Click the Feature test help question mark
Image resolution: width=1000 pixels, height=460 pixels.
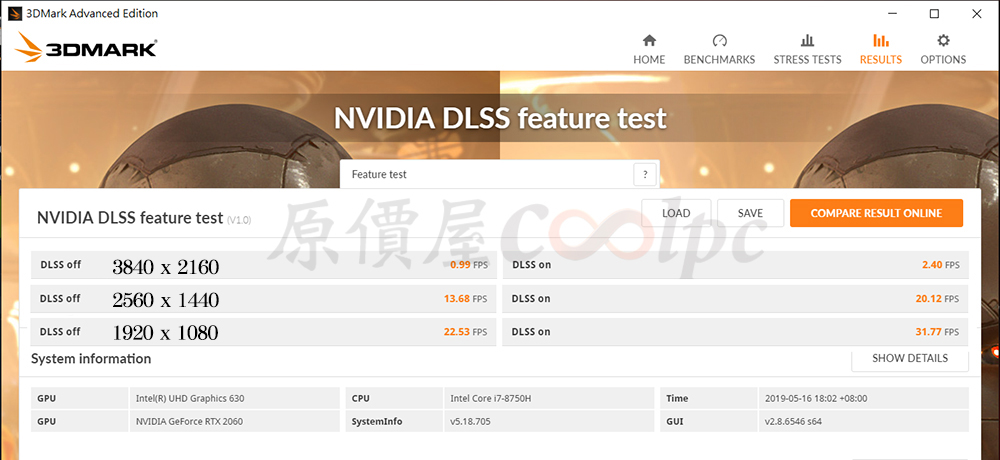pyautogui.click(x=645, y=174)
